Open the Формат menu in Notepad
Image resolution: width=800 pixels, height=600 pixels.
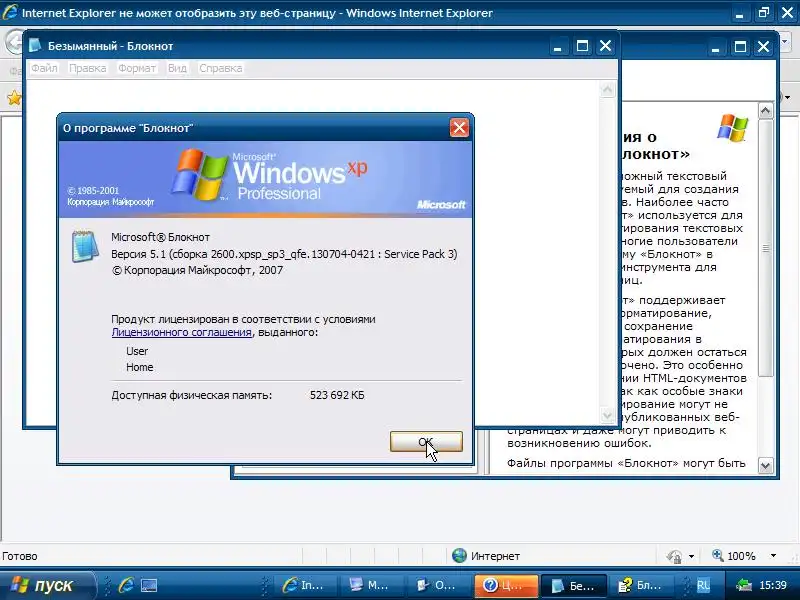click(137, 68)
